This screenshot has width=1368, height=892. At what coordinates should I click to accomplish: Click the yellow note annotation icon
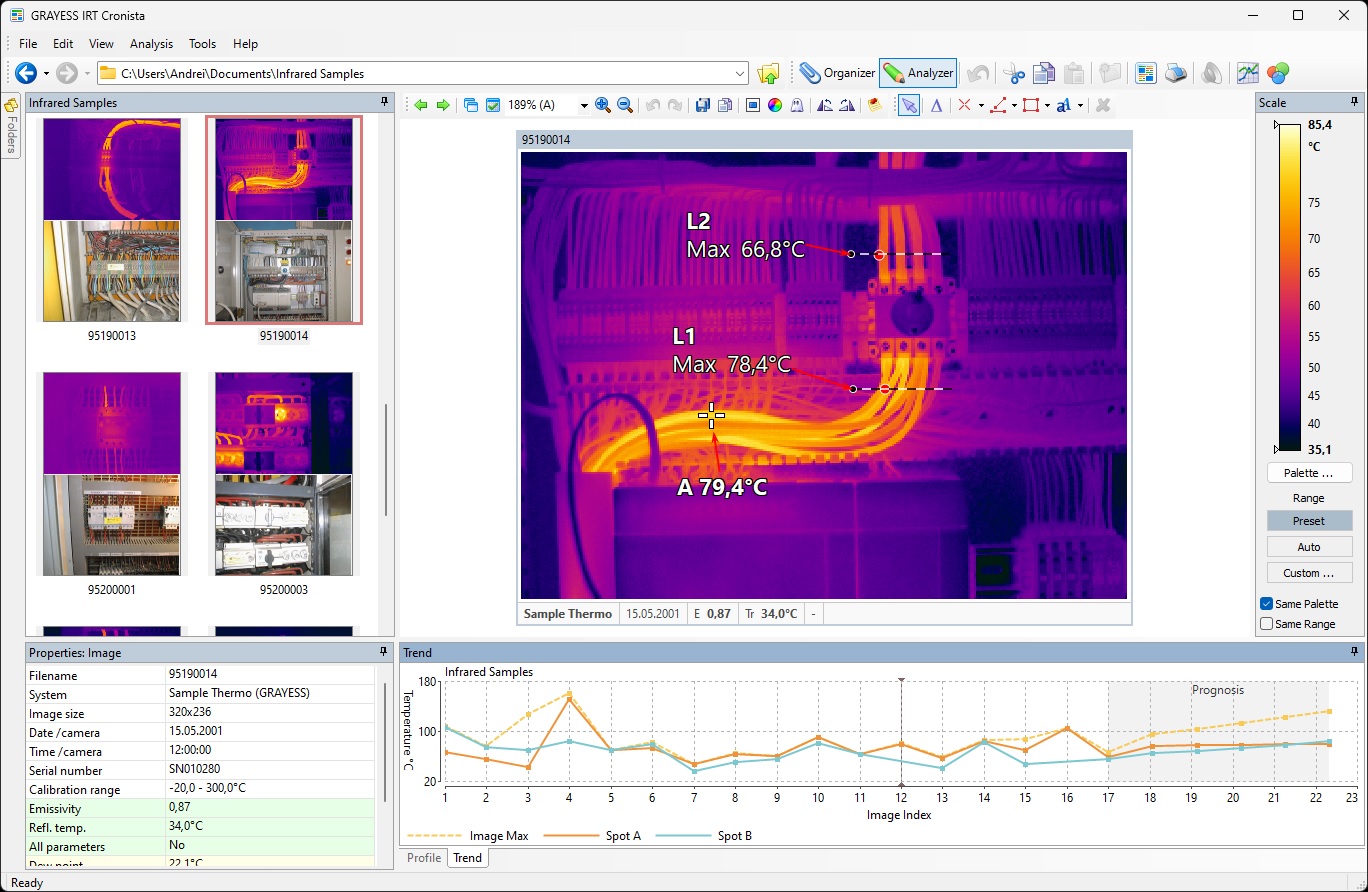point(875,105)
